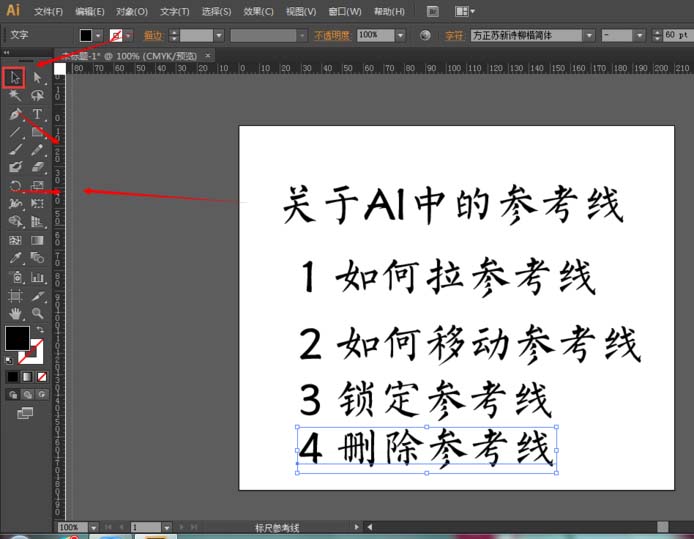Pick the Pen tool
694x539 pixels.
pyautogui.click(x=15, y=114)
